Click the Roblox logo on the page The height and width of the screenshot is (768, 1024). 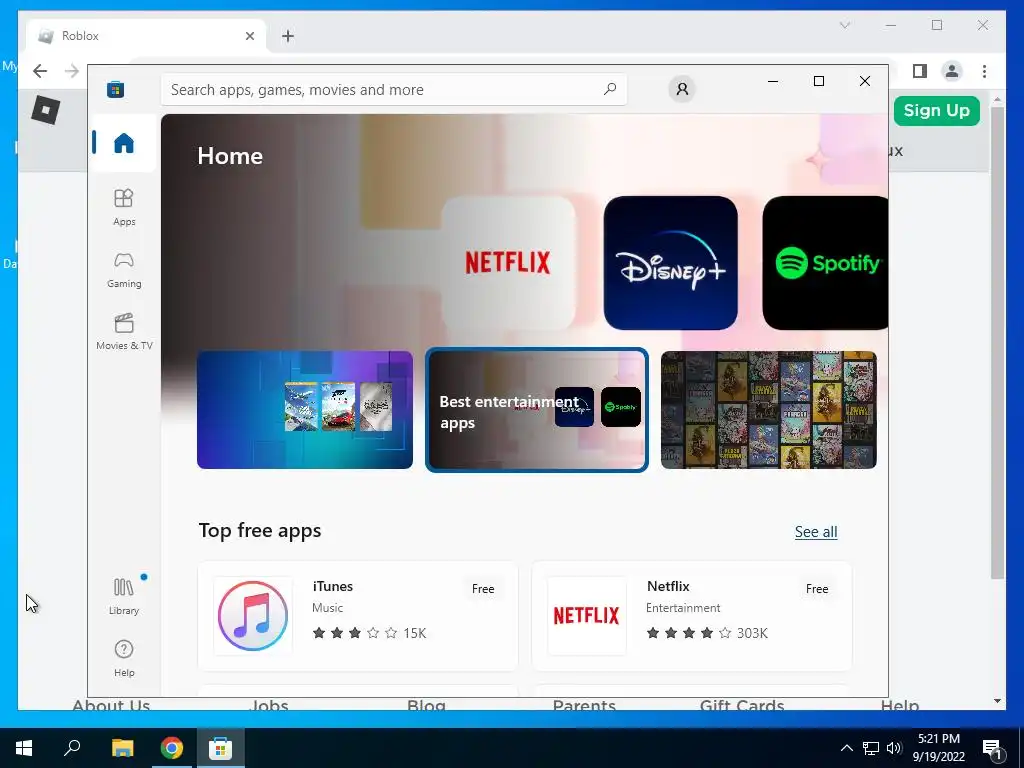tap(46, 109)
